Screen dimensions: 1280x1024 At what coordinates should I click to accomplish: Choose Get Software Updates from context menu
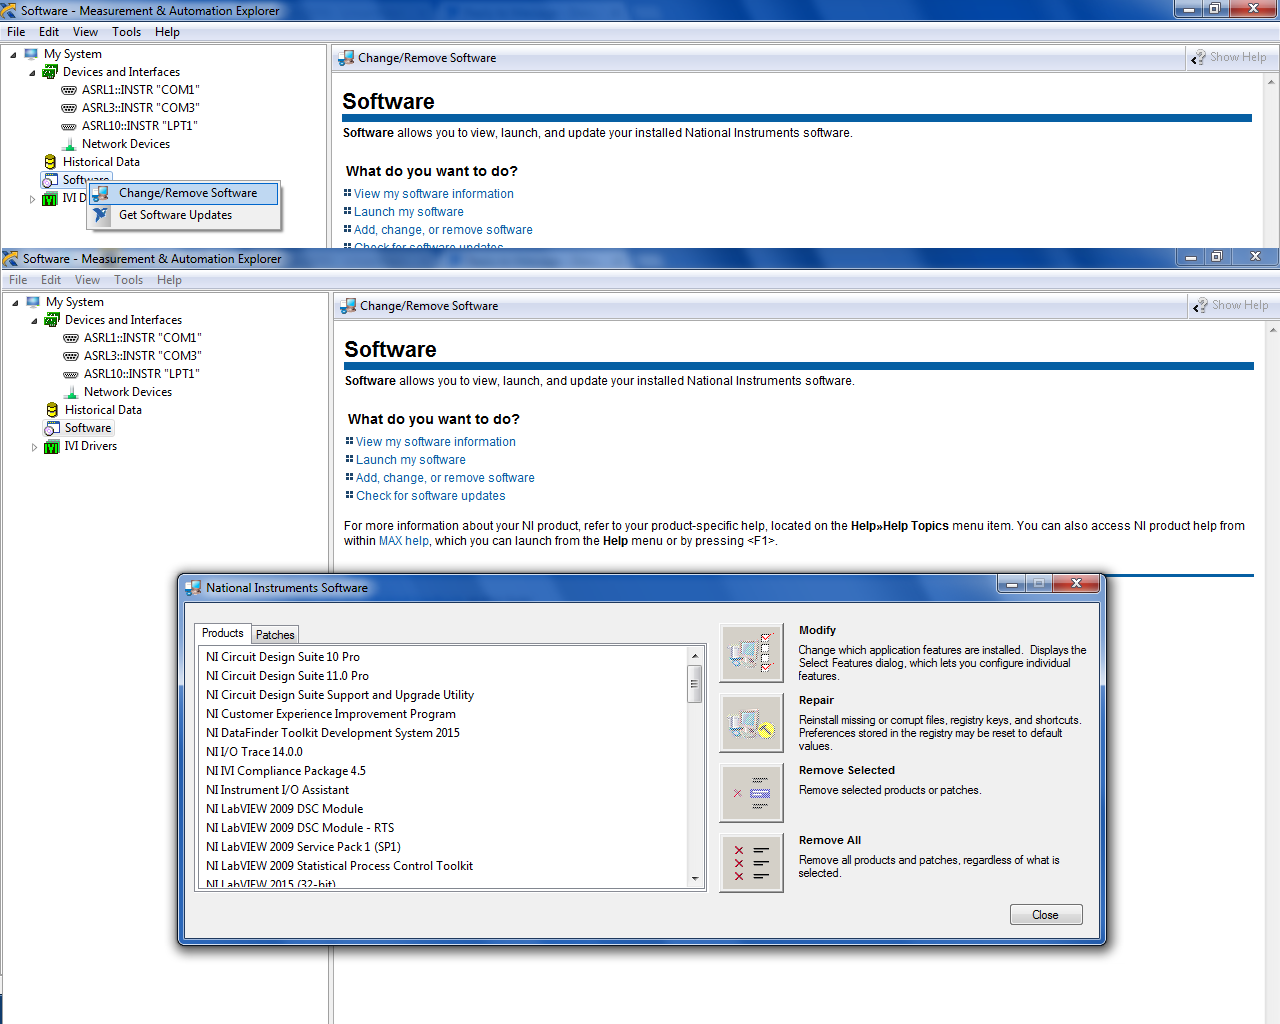pos(184,215)
